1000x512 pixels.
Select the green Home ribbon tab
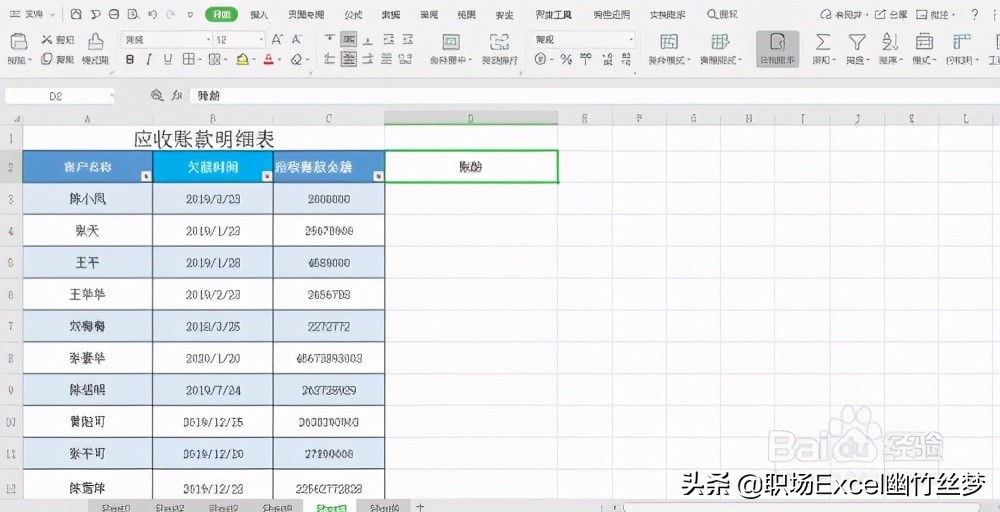tap(221, 14)
